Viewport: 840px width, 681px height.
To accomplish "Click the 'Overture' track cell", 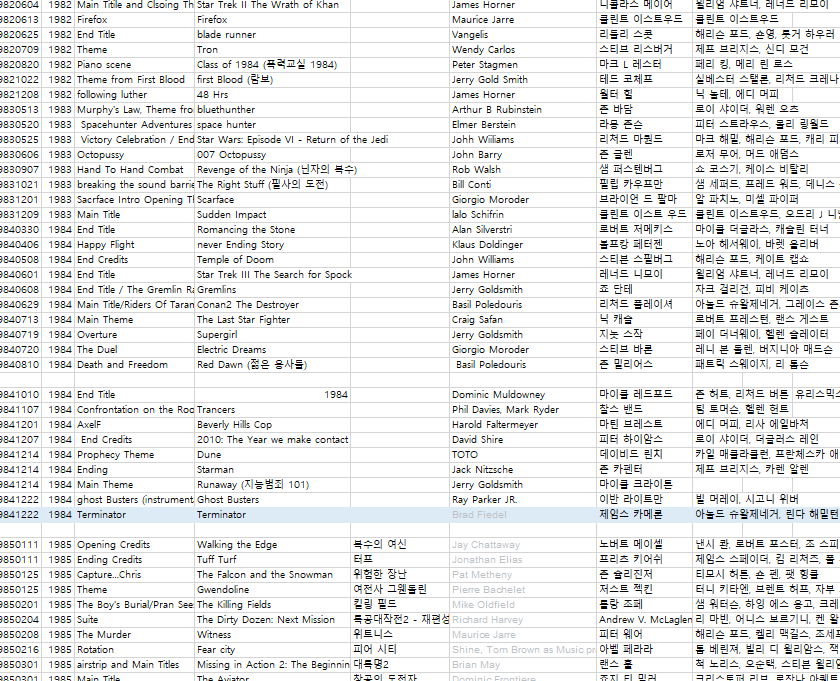I will tap(134, 335).
